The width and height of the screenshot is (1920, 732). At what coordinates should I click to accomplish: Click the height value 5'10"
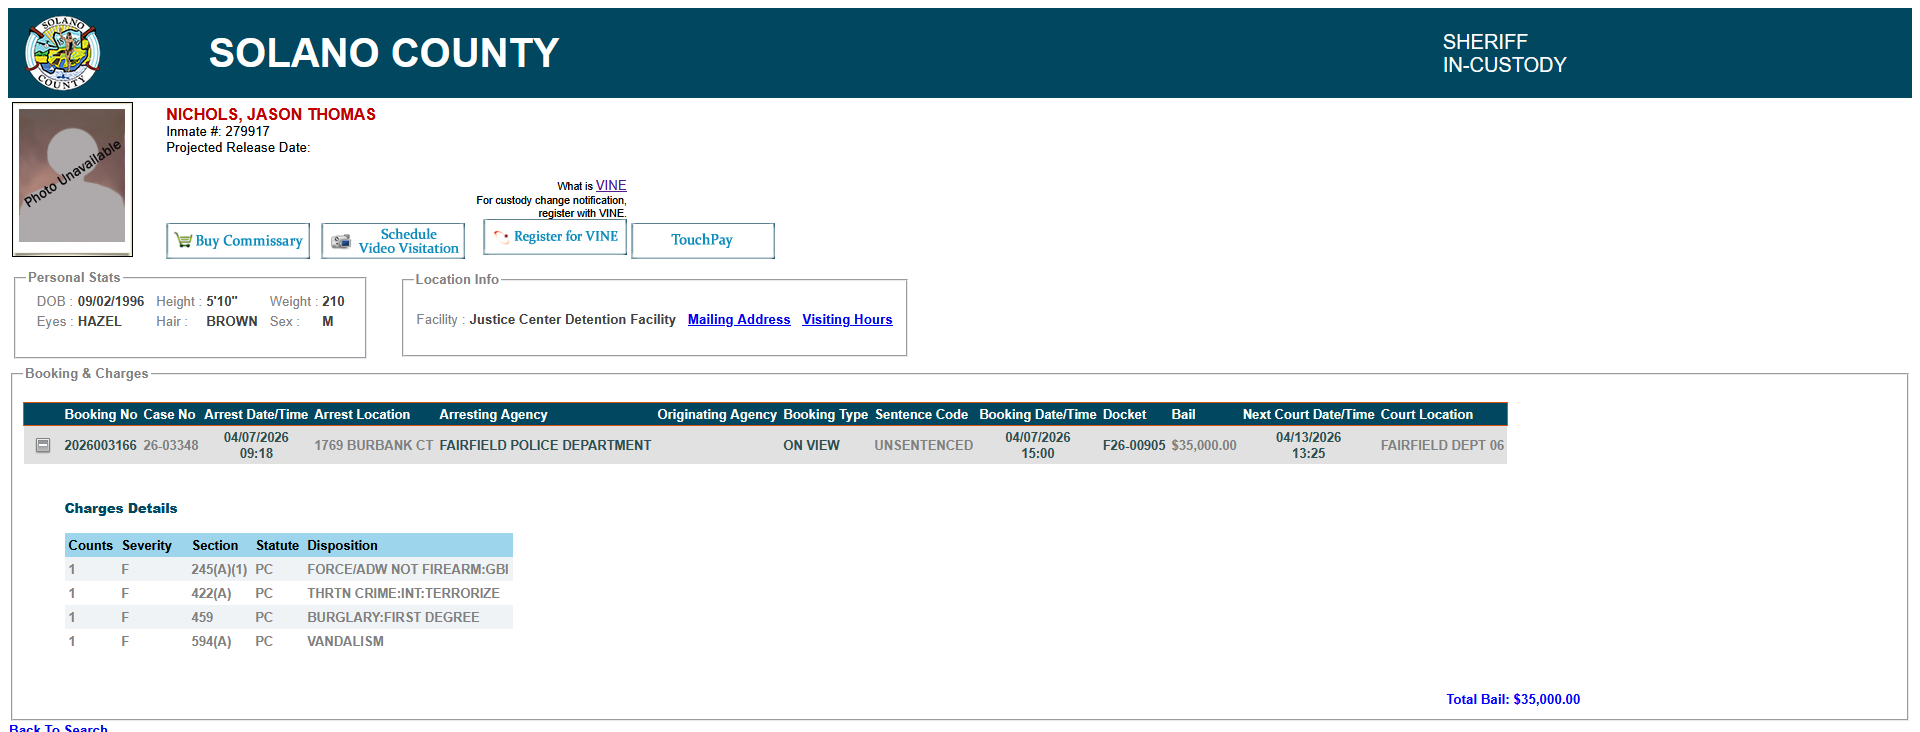point(222,301)
